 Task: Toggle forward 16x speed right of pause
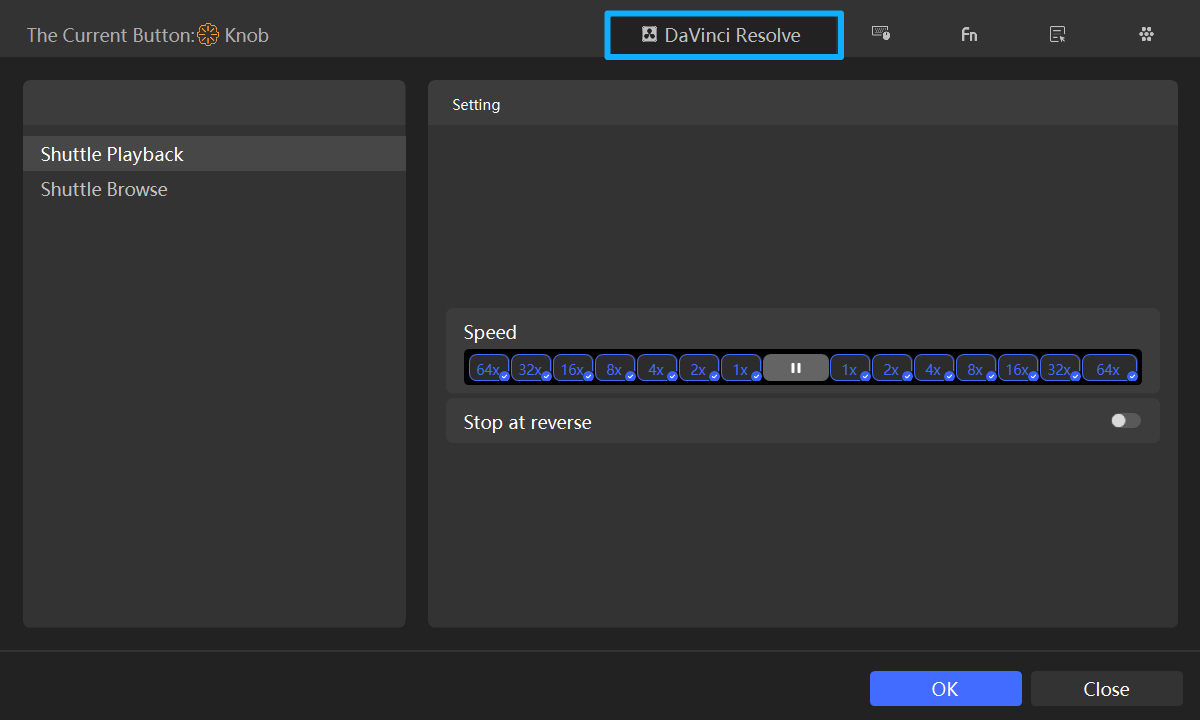click(x=1018, y=368)
